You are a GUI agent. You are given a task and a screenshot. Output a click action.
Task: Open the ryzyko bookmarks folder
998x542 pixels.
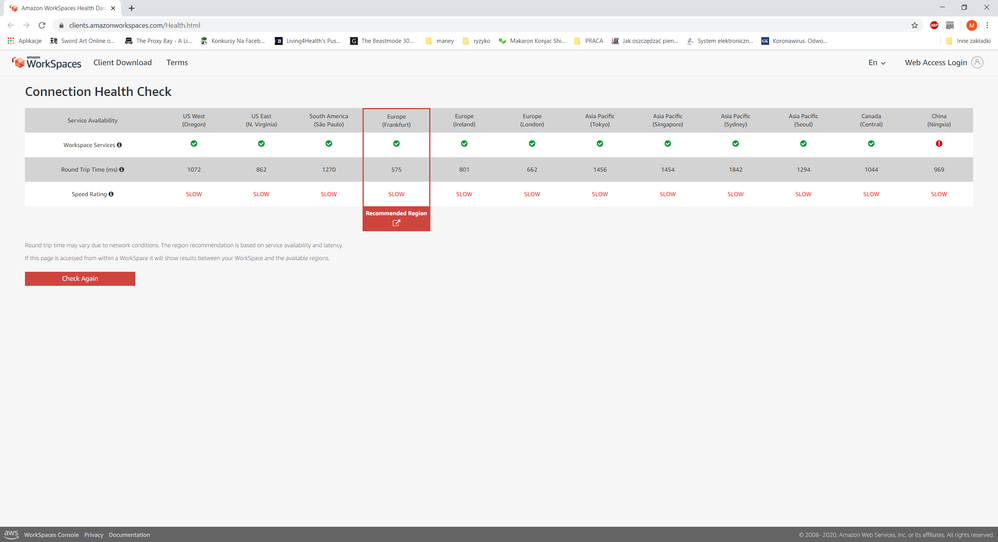[x=476, y=41]
